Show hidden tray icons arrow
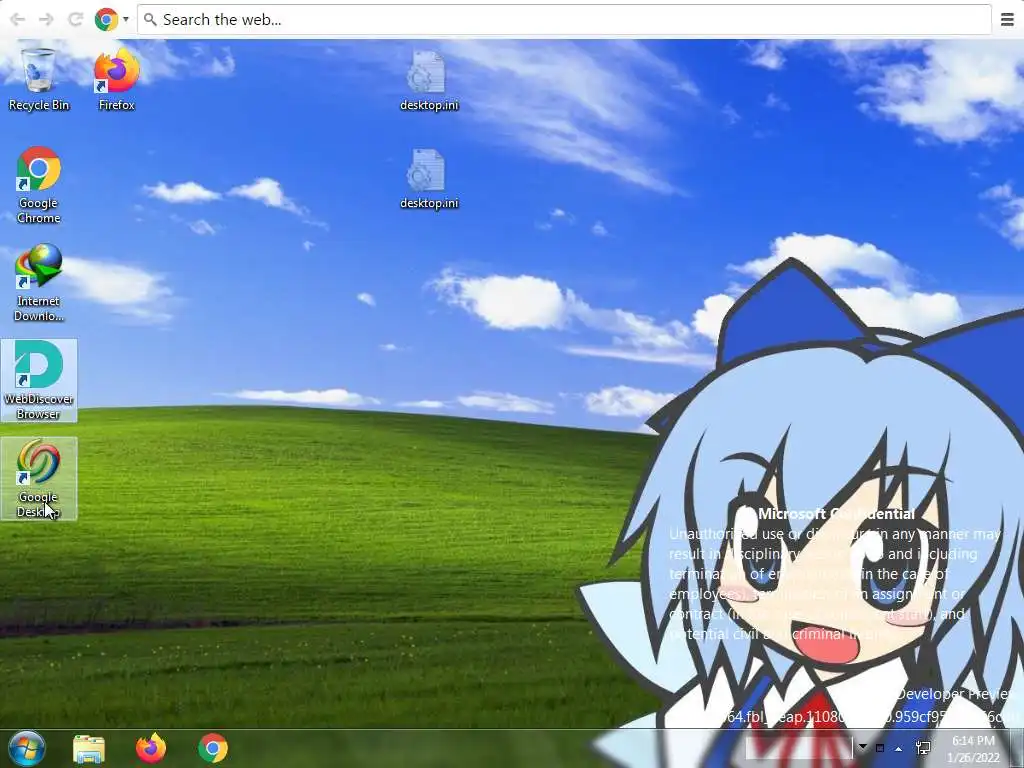This screenshot has height=768, width=1024. (x=899, y=748)
